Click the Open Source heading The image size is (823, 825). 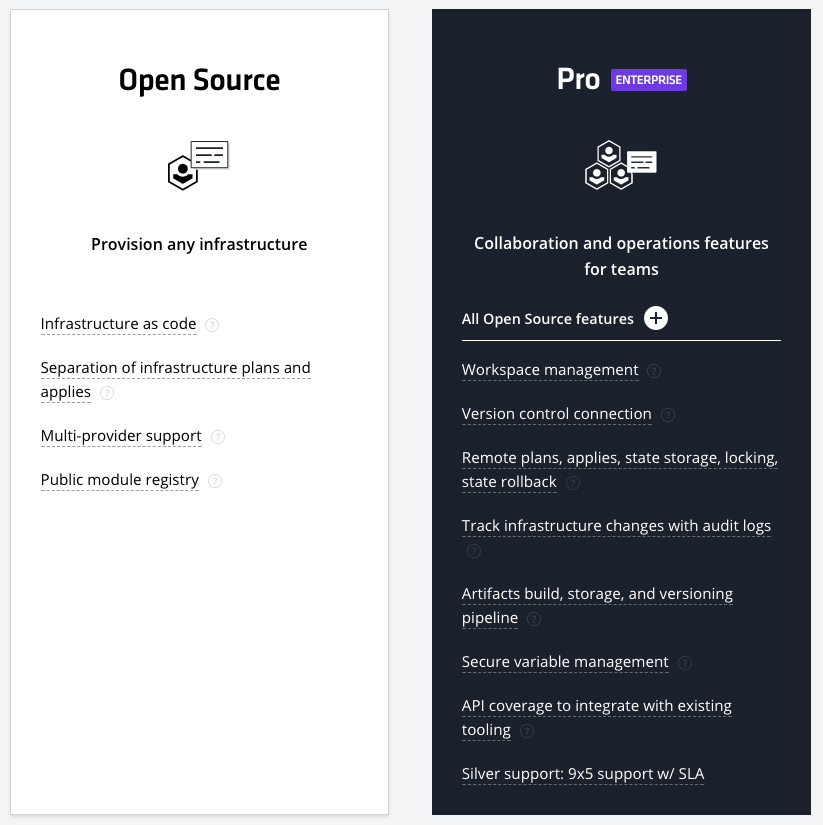click(199, 80)
